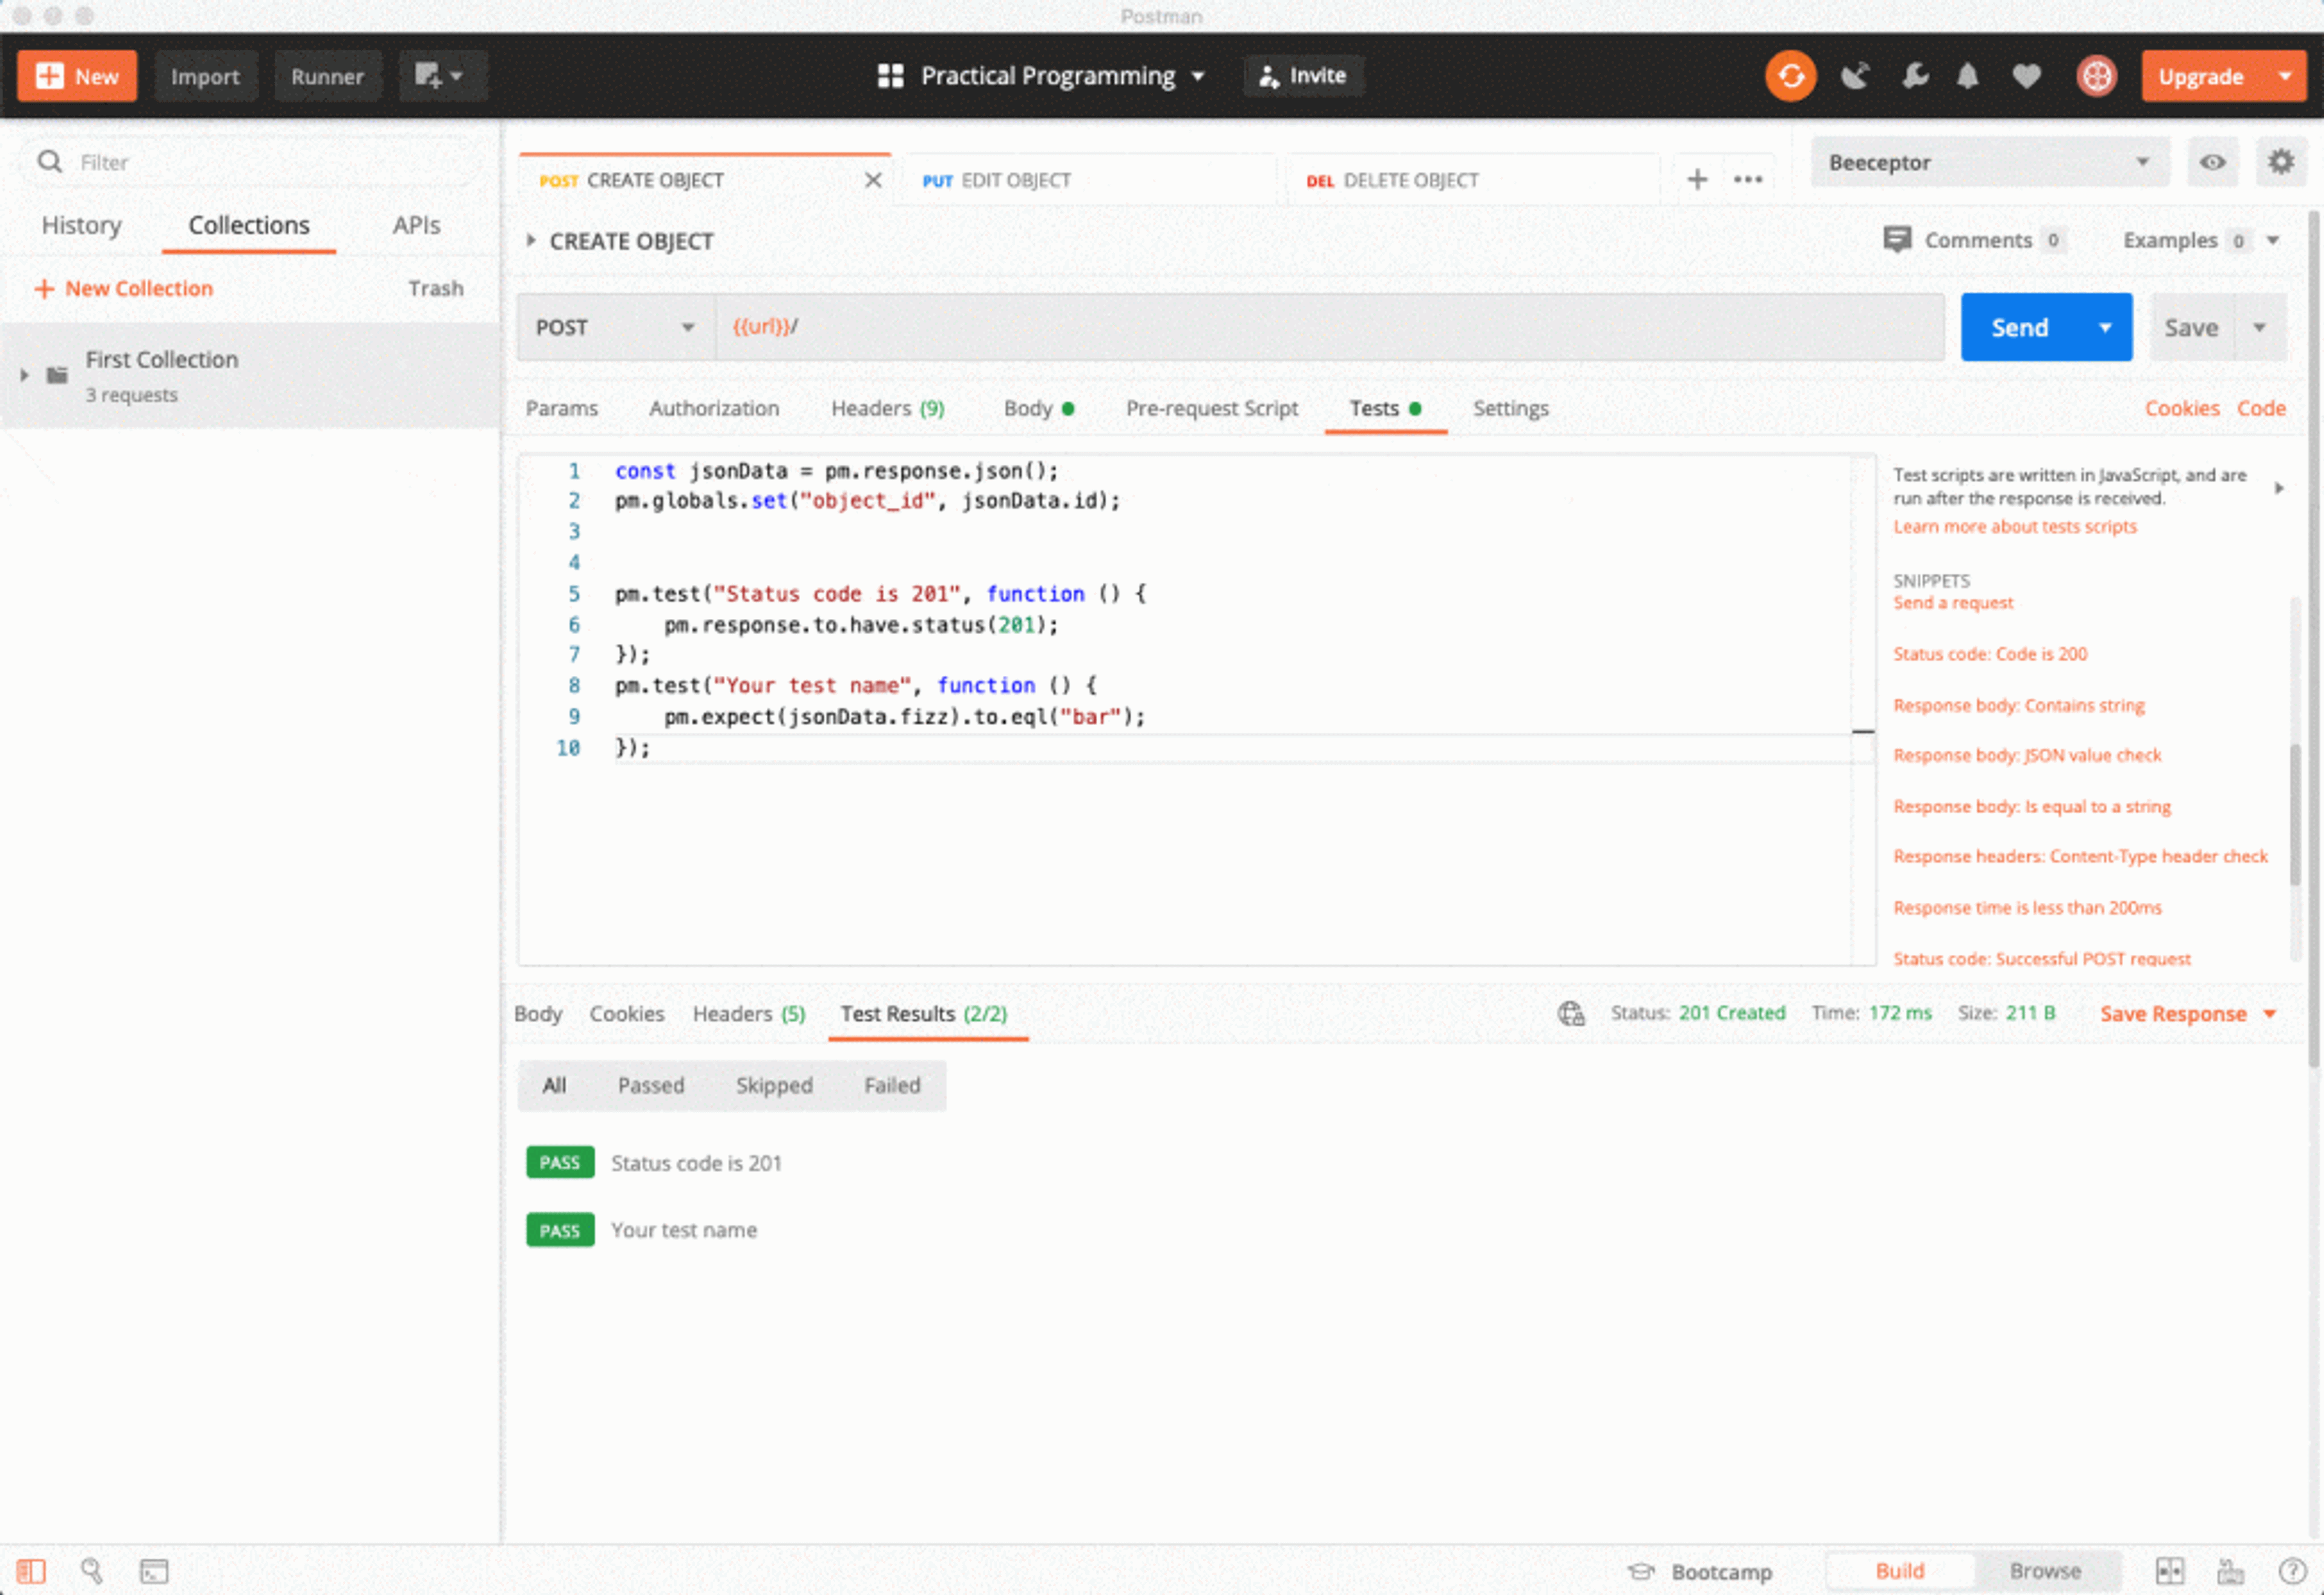This screenshot has width=2324, height=1595.
Task: Click New Collection link
Action: pyautogui.click(x=124, y=288)
